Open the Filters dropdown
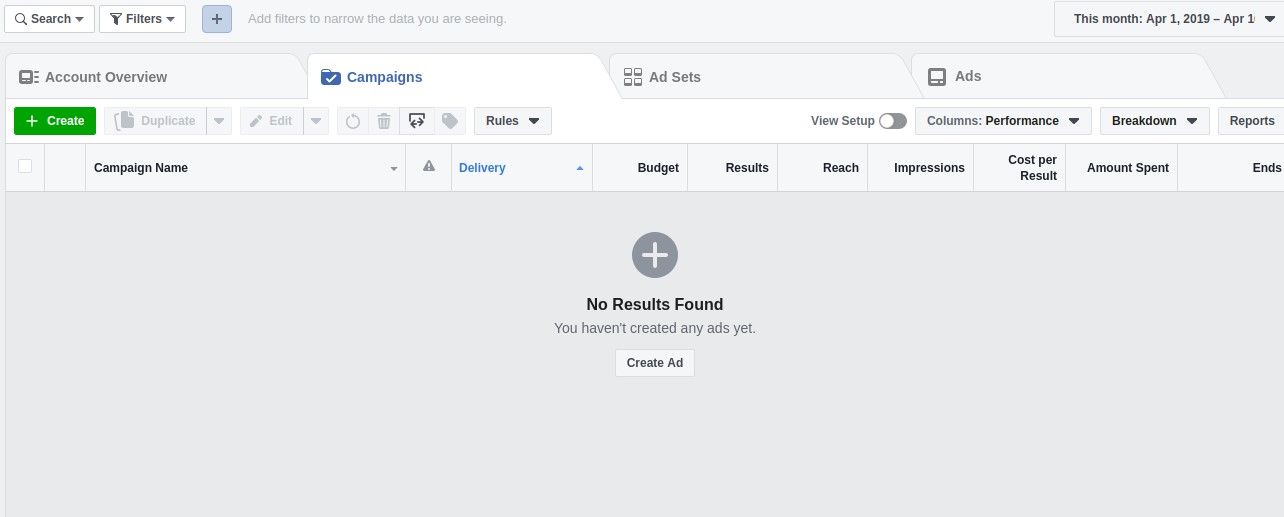Screen dimensions: 1284x517 (142, 19)
